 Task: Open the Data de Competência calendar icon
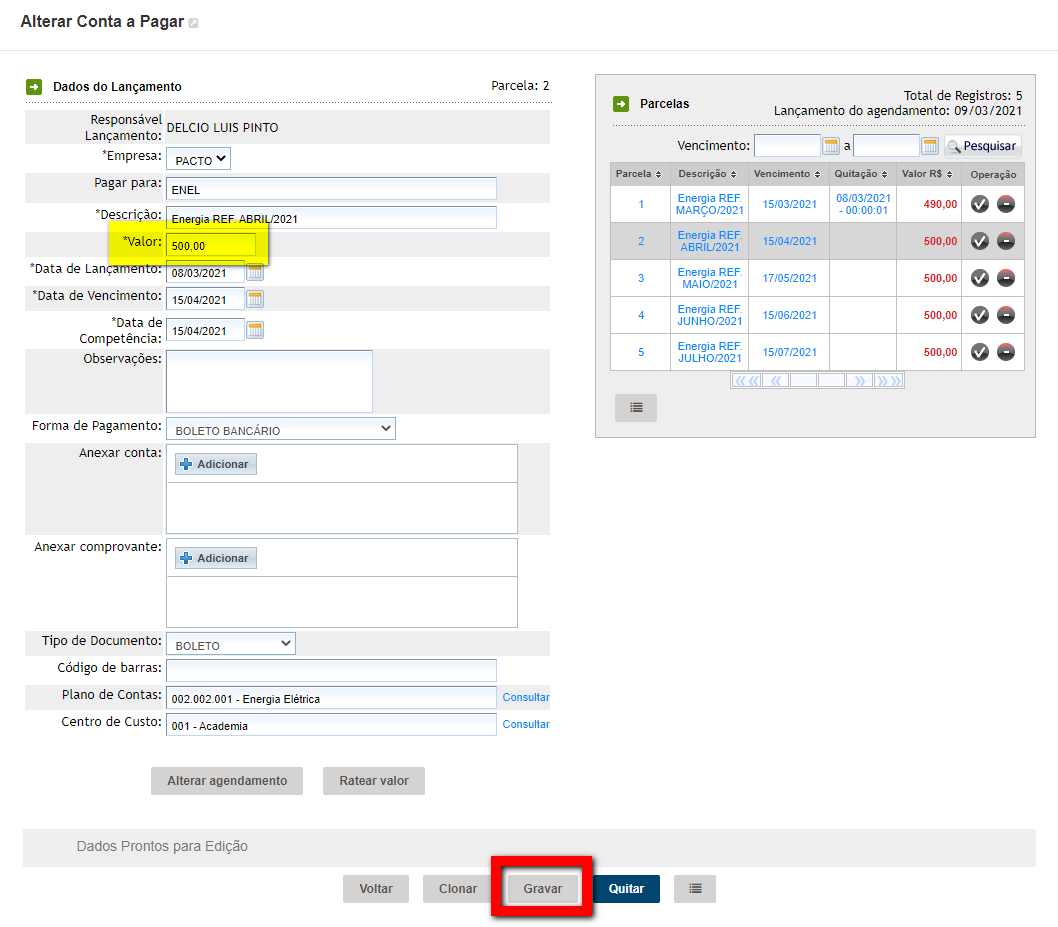click(x=255, y=330)
